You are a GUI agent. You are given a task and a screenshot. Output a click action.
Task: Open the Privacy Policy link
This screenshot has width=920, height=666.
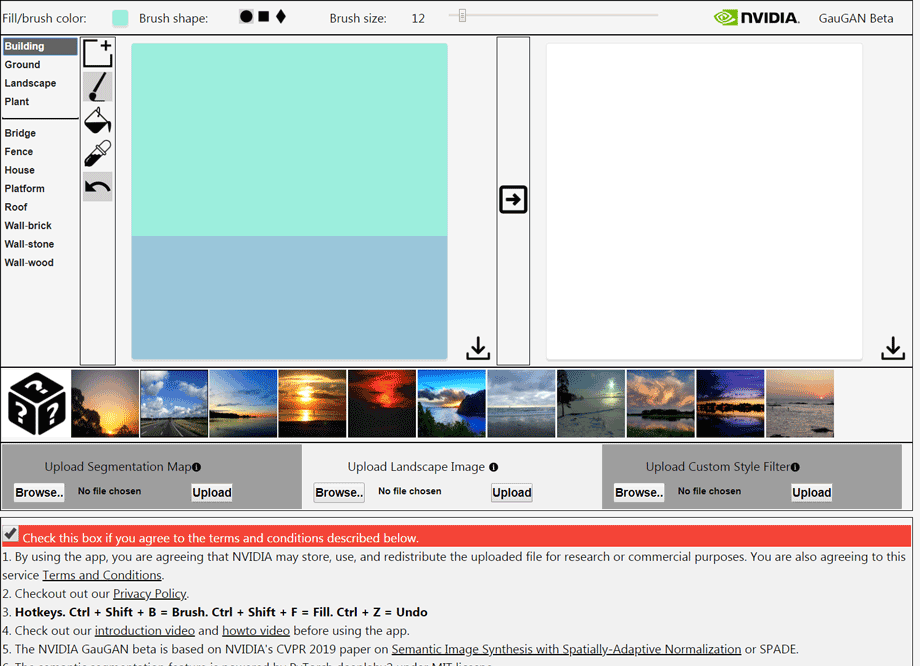(x=149, y=594)
